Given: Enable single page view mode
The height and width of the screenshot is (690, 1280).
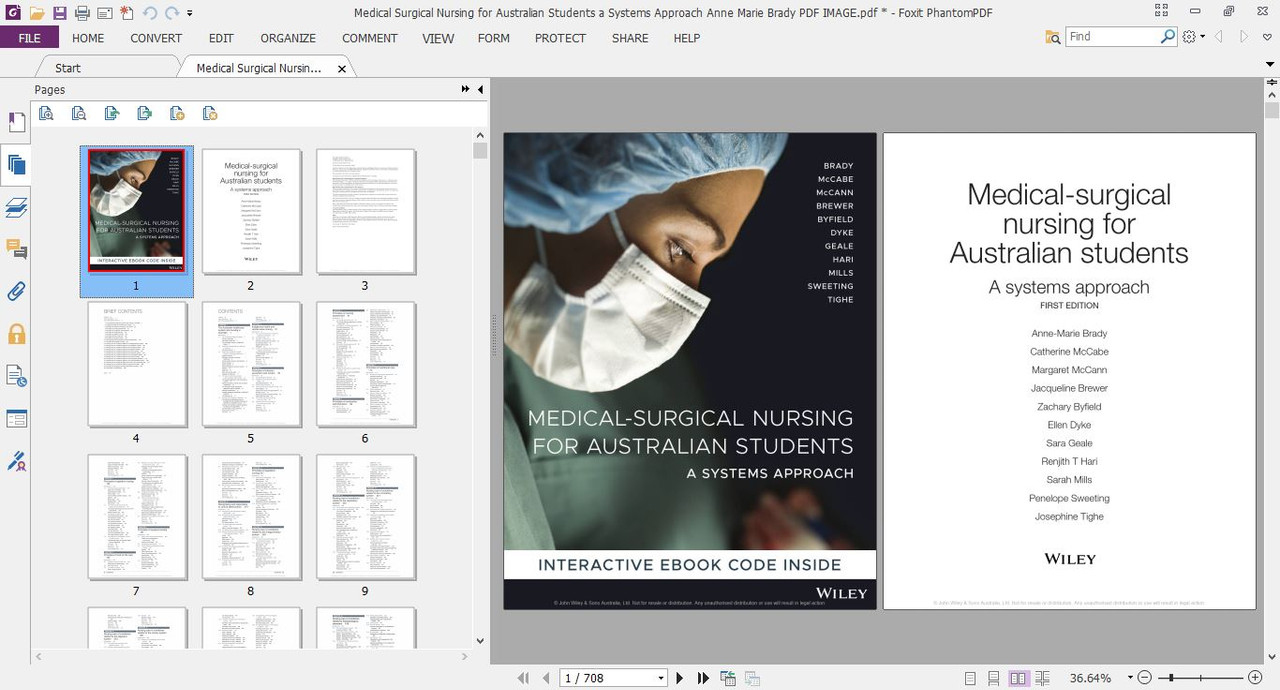Looking at the screenshot, I should point(970,678).
